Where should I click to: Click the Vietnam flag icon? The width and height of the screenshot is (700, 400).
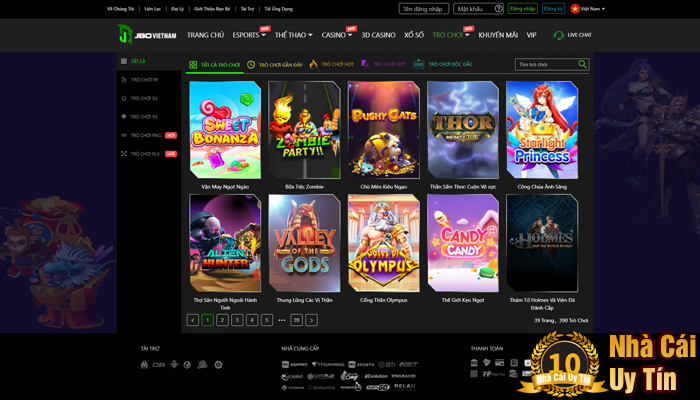pyautogui.click(x=575, y=8)
